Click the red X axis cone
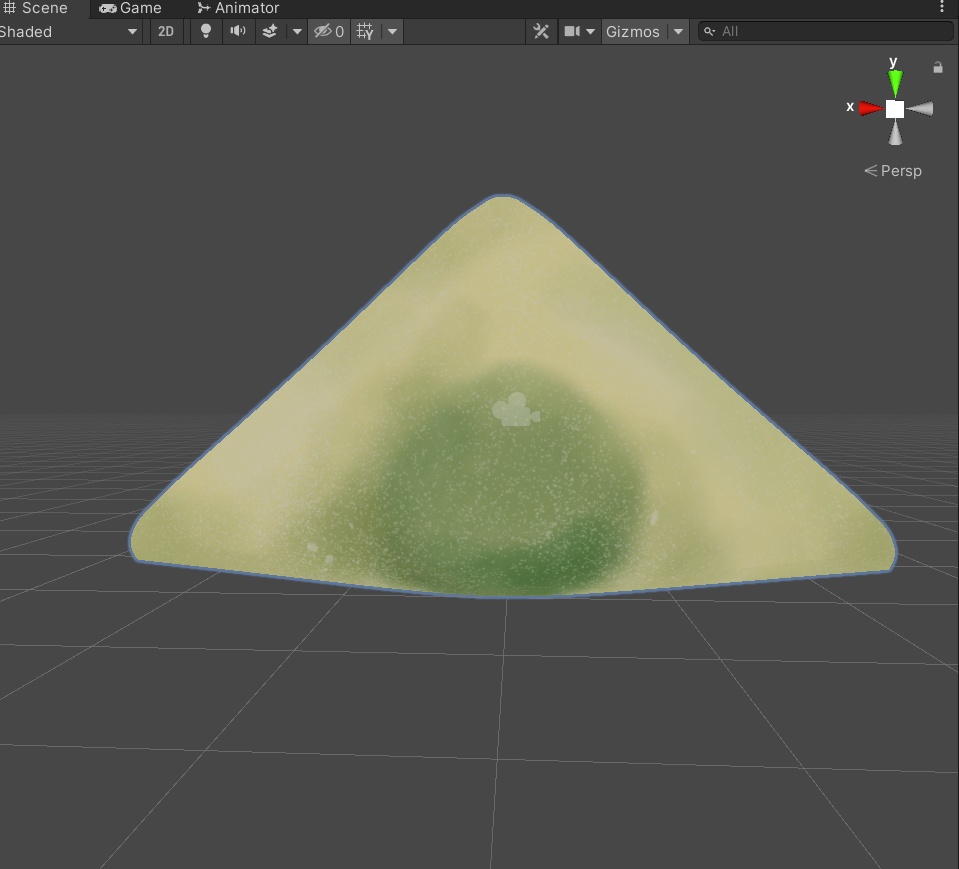959x869 pixels. pyautogui.click(x=870, y=109)
